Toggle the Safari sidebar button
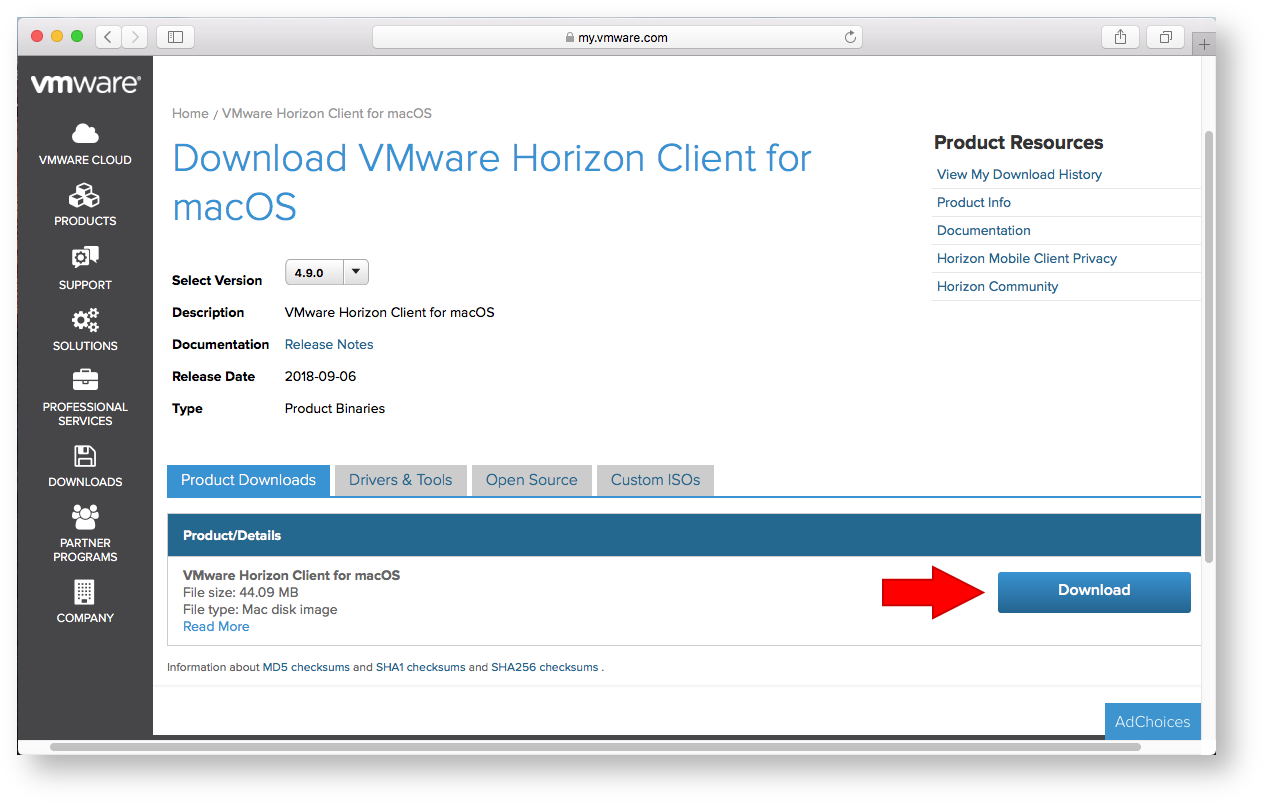Screen dimensions: 1264x803 [175, 37]
